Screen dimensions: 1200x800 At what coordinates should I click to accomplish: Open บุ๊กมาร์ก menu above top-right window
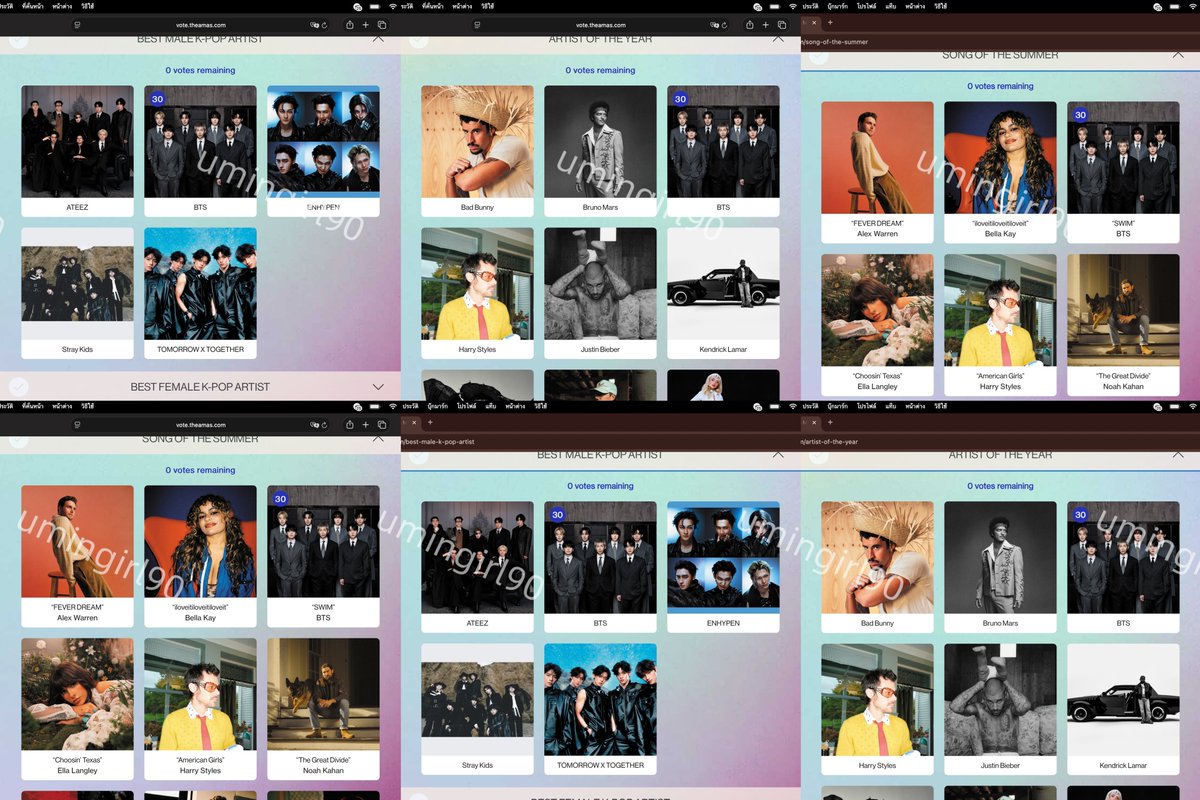[x=839, y=6]
